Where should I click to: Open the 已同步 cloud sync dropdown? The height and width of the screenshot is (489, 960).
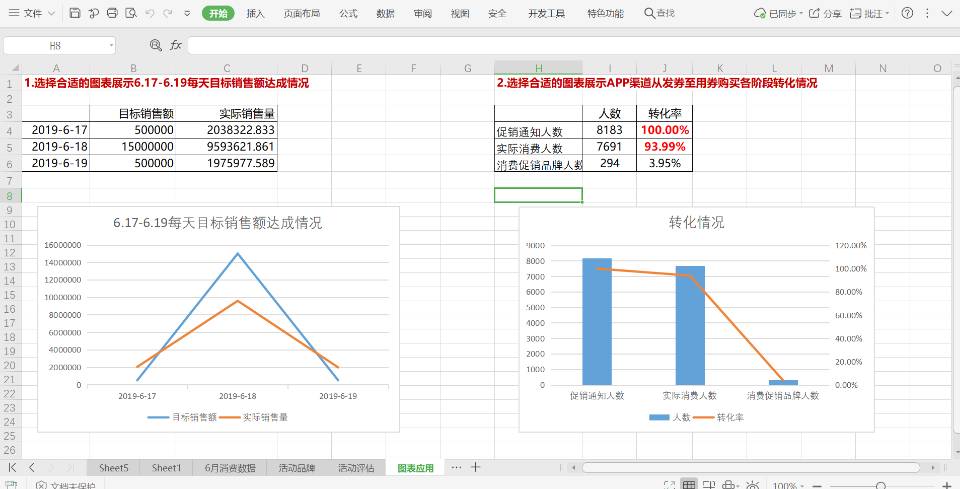778,13
